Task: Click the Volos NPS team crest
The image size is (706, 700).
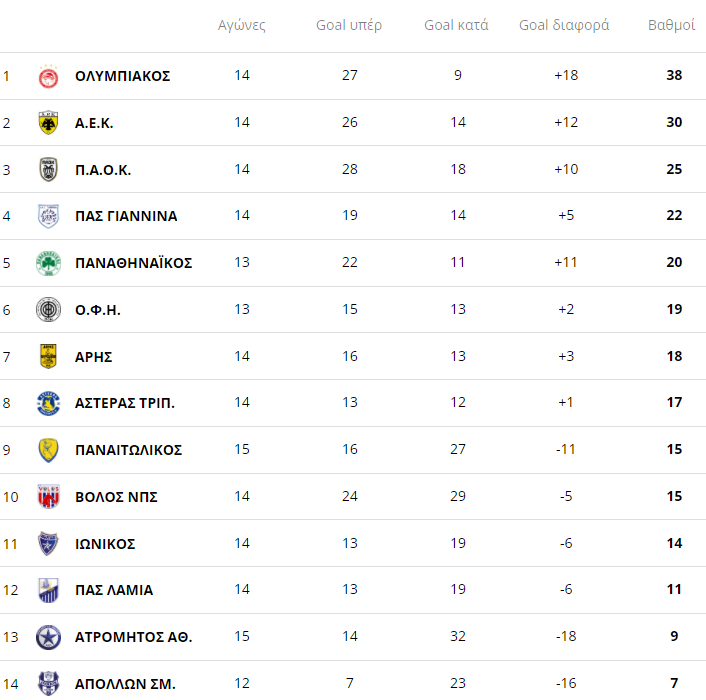Action: (x=48, y=497)
